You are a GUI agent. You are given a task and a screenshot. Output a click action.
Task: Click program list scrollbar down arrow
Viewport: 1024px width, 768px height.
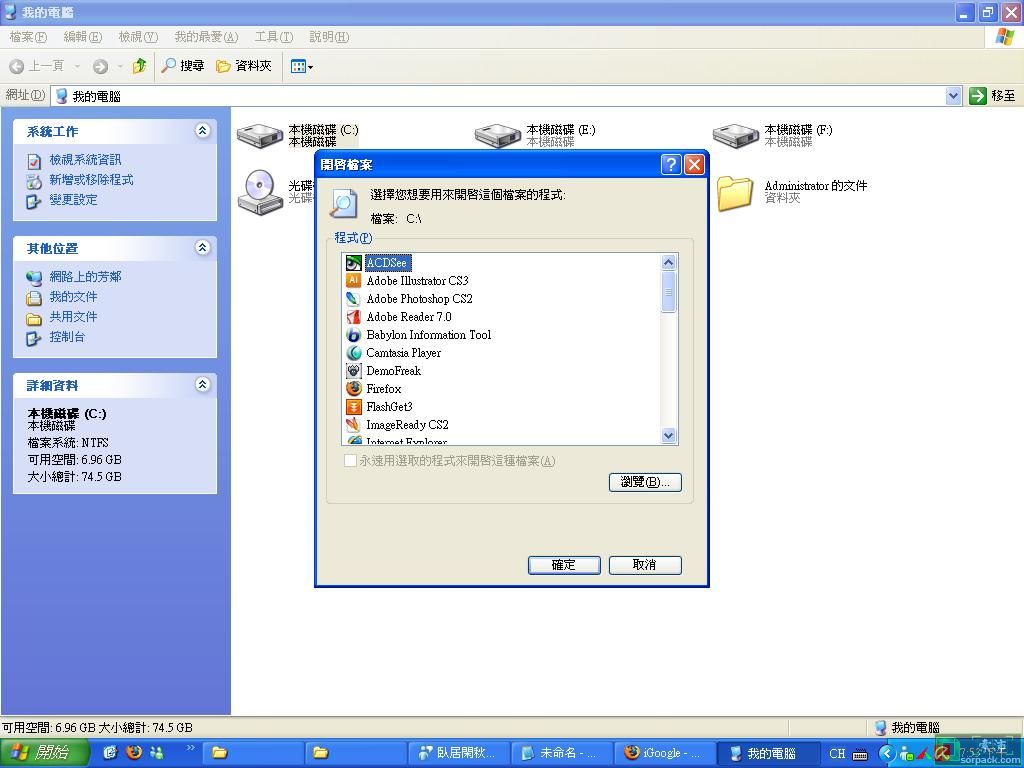[x=669, y=436]
